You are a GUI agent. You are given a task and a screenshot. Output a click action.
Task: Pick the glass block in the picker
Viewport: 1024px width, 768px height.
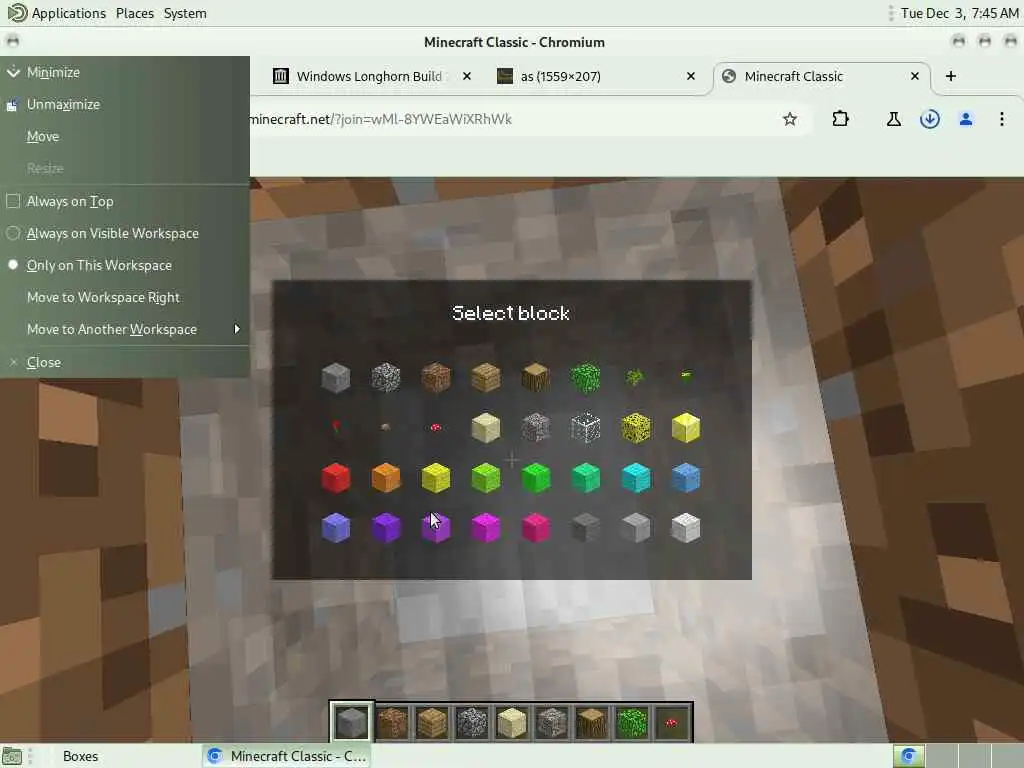coord(585,428)
